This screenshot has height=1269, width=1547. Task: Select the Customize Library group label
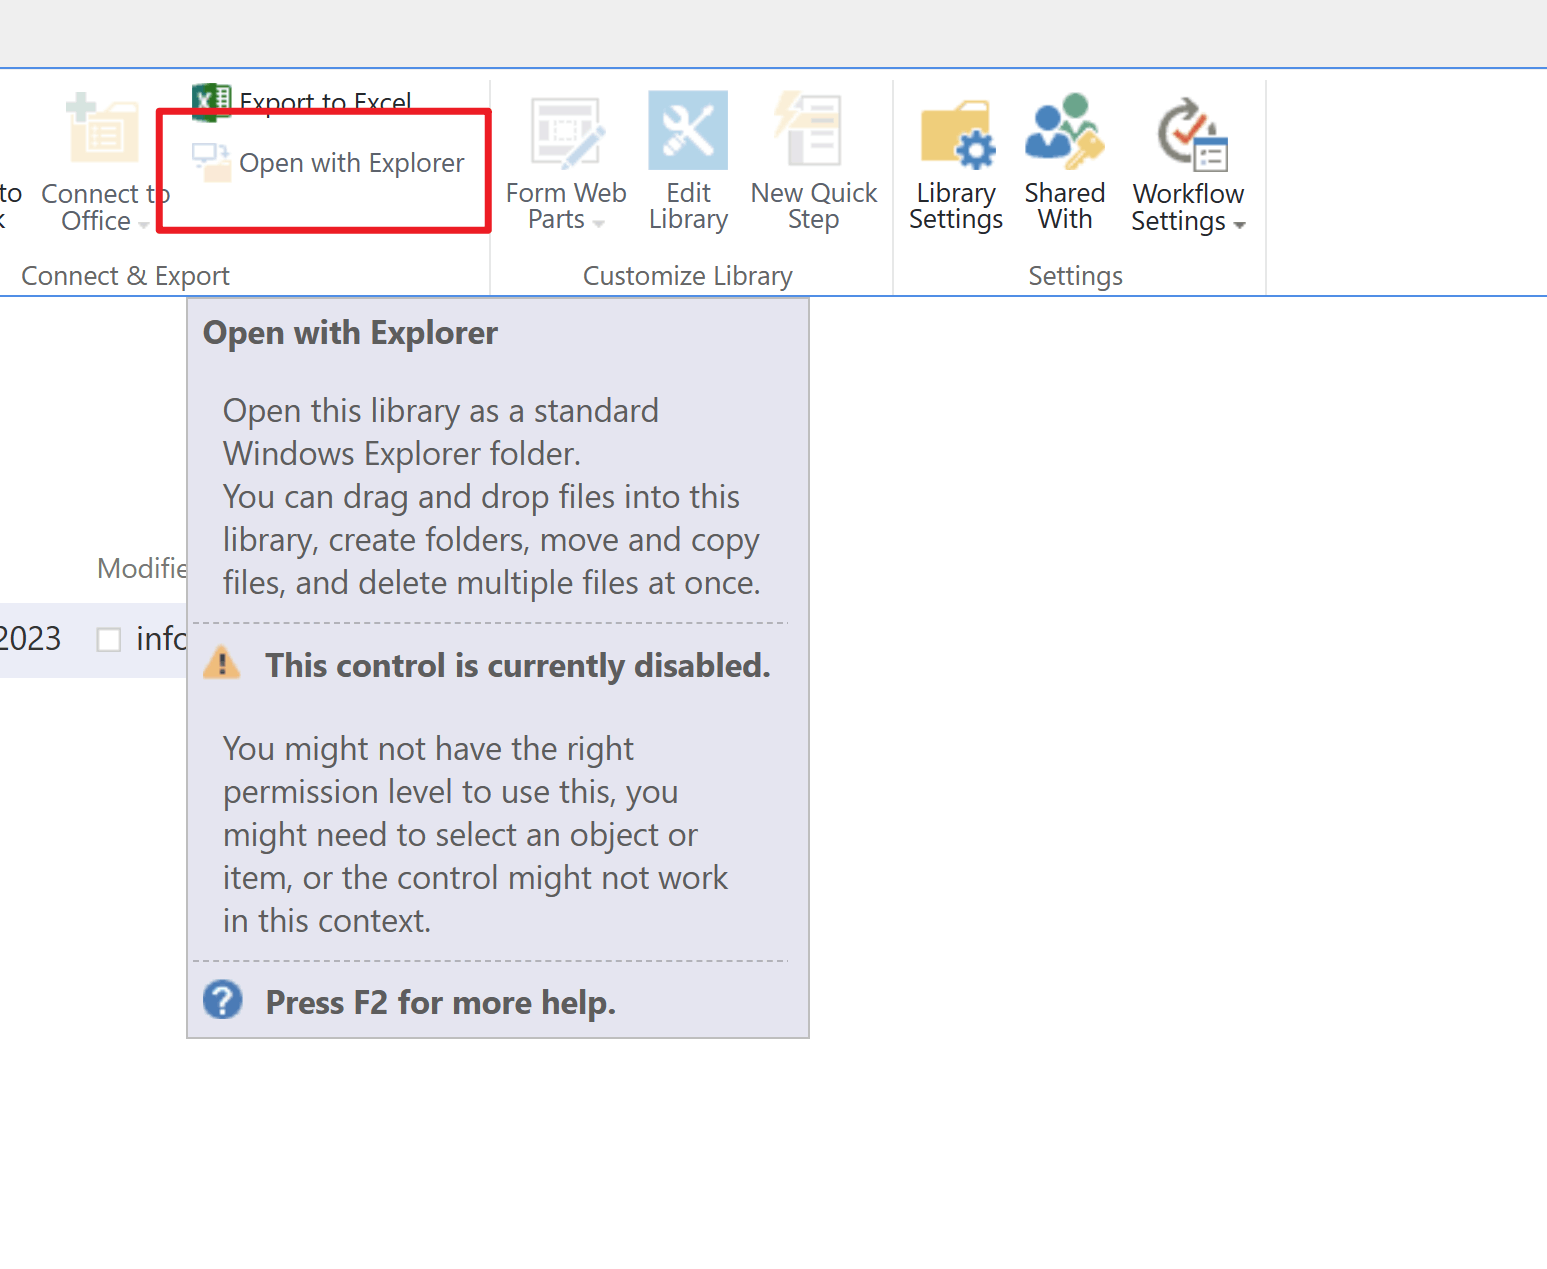(x=687, y=275)
